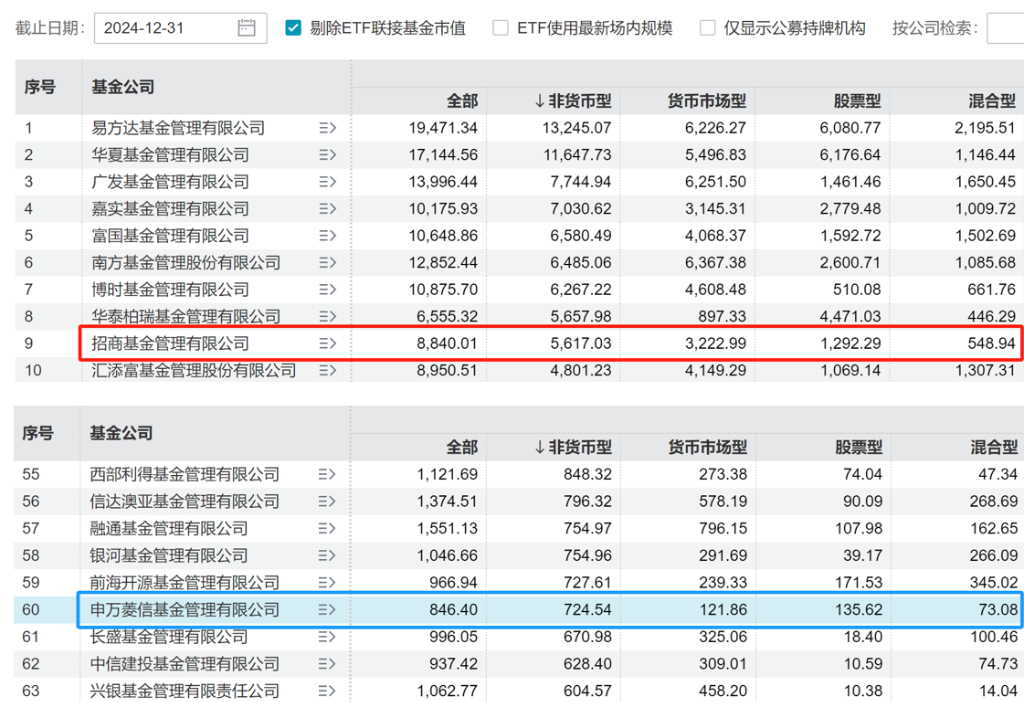Select company name 华夏基金管理有限公司
This screenshot has width=1024, height=702.
coord(170,155)
